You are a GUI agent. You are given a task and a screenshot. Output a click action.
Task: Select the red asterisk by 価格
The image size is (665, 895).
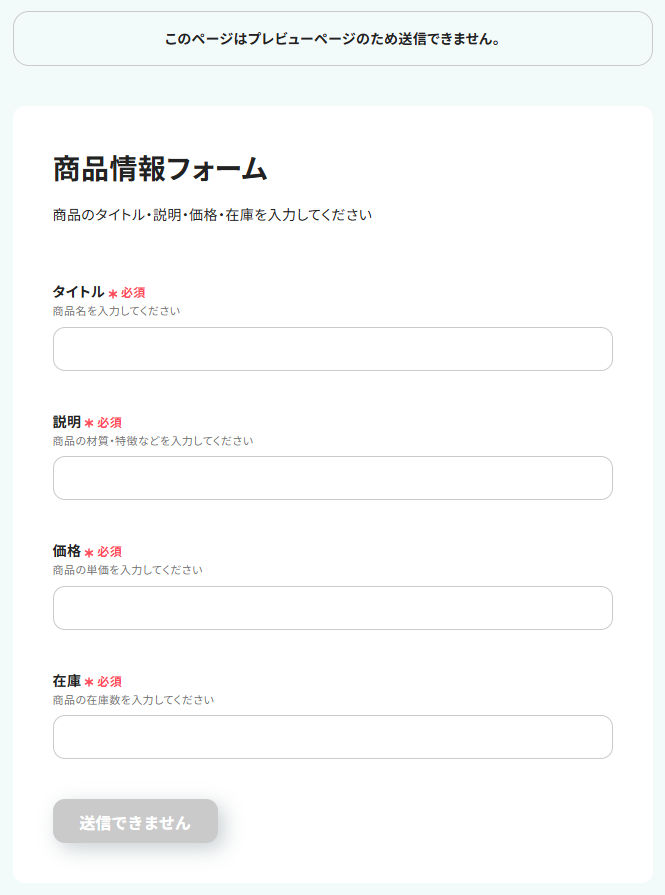(89, 552)
